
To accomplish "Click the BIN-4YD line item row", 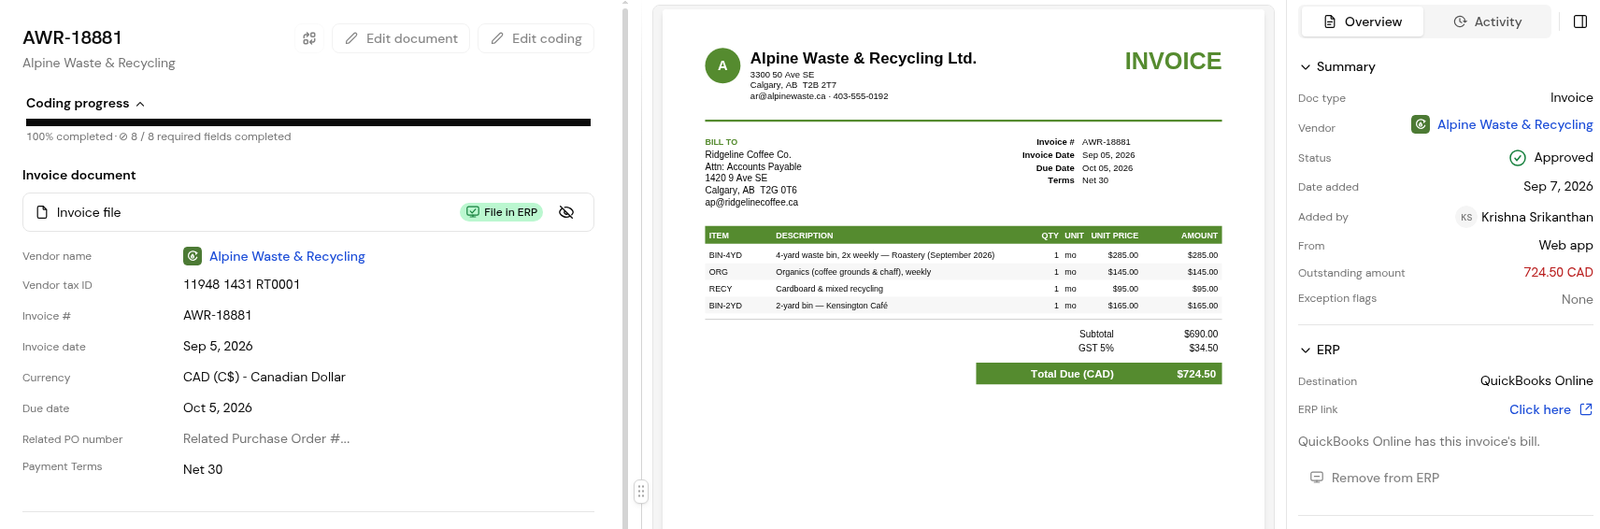I will pos(963,255).
